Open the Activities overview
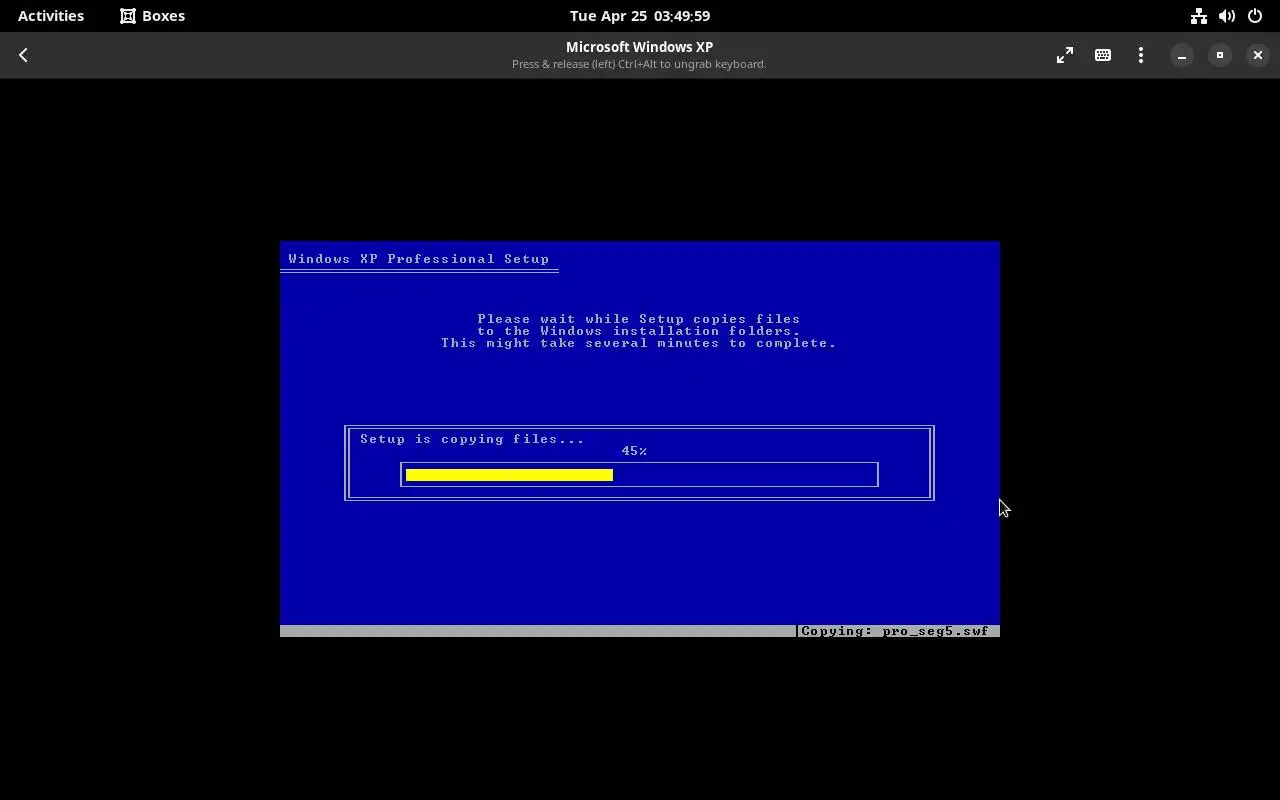The height and width of the screenshot is (800, 1280). 51,16
